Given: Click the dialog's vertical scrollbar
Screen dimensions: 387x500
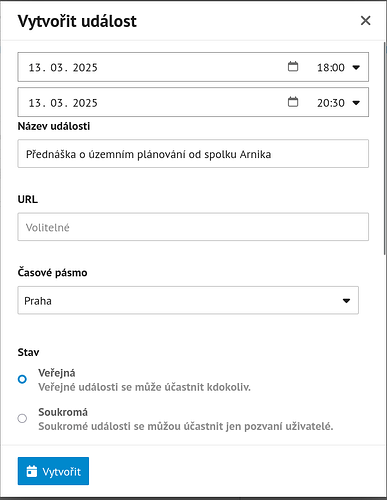Looking at the screenshot, I should 384,148.
